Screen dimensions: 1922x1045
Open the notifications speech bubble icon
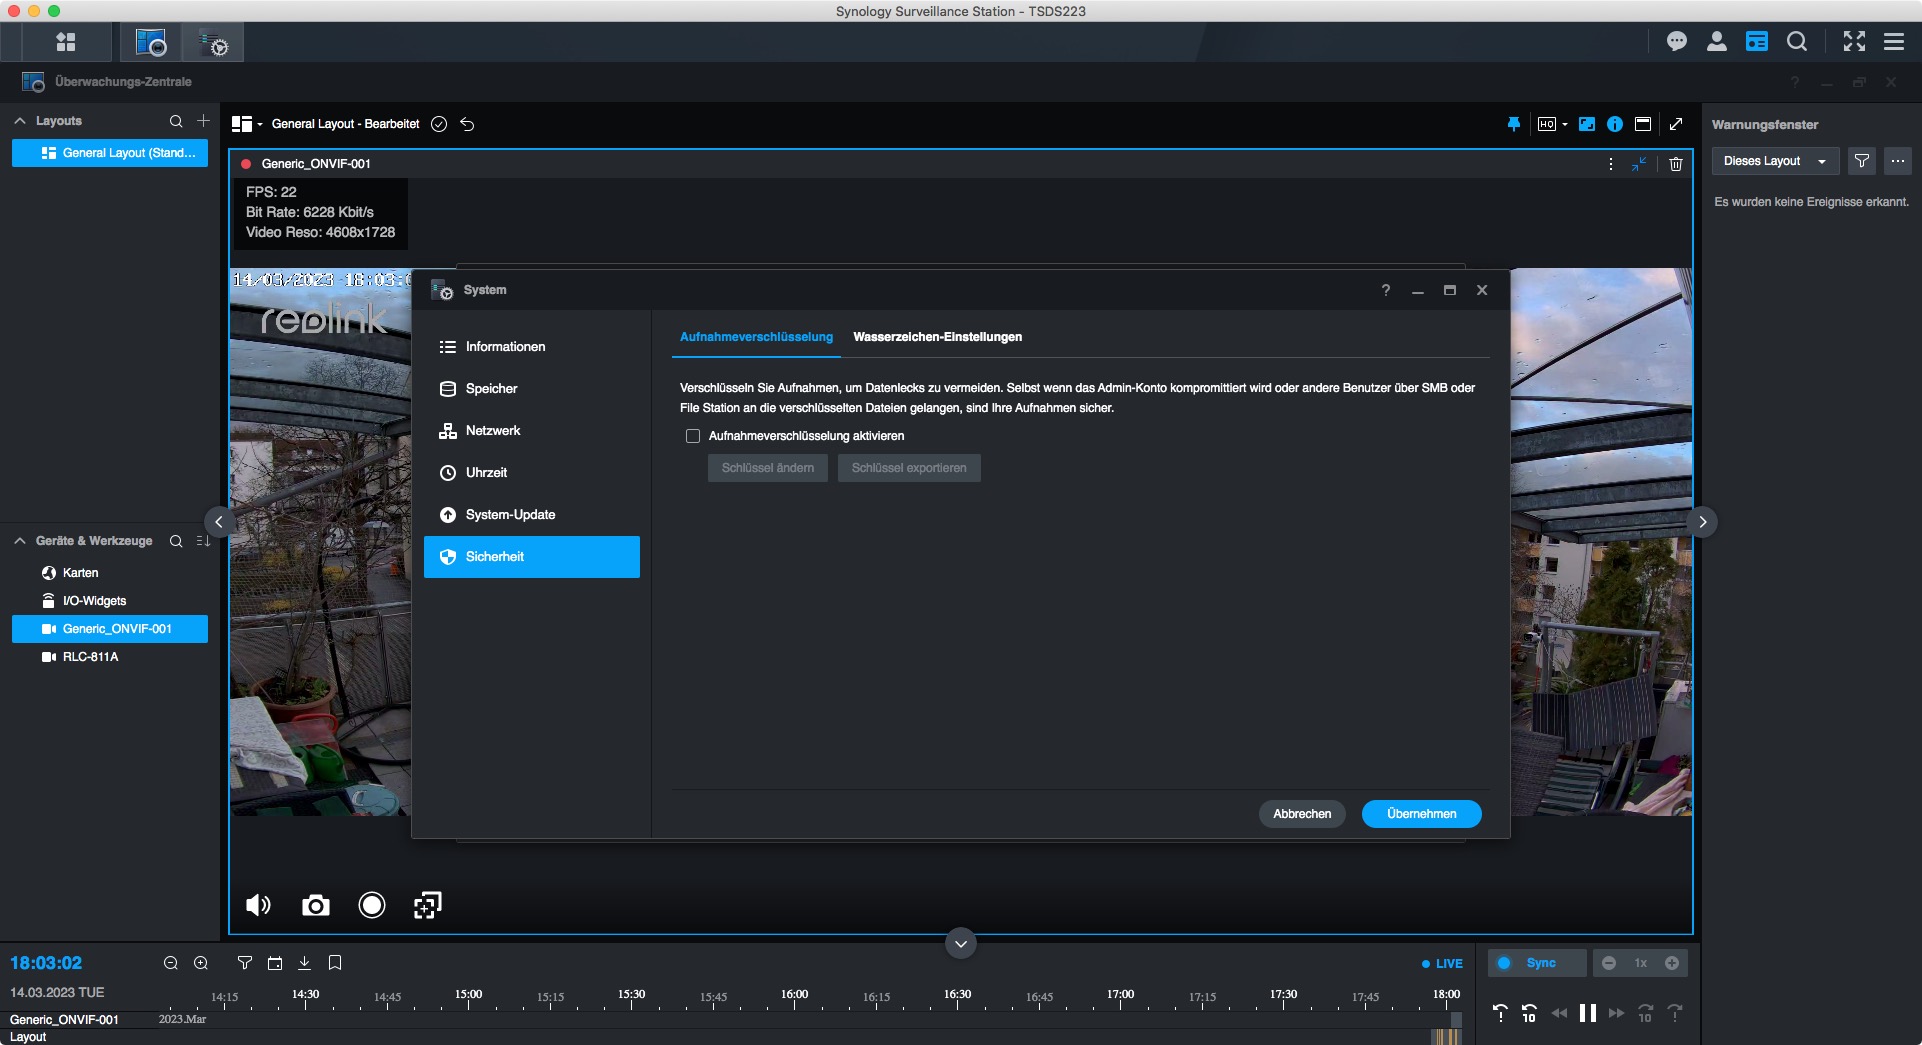point(1677,41)
